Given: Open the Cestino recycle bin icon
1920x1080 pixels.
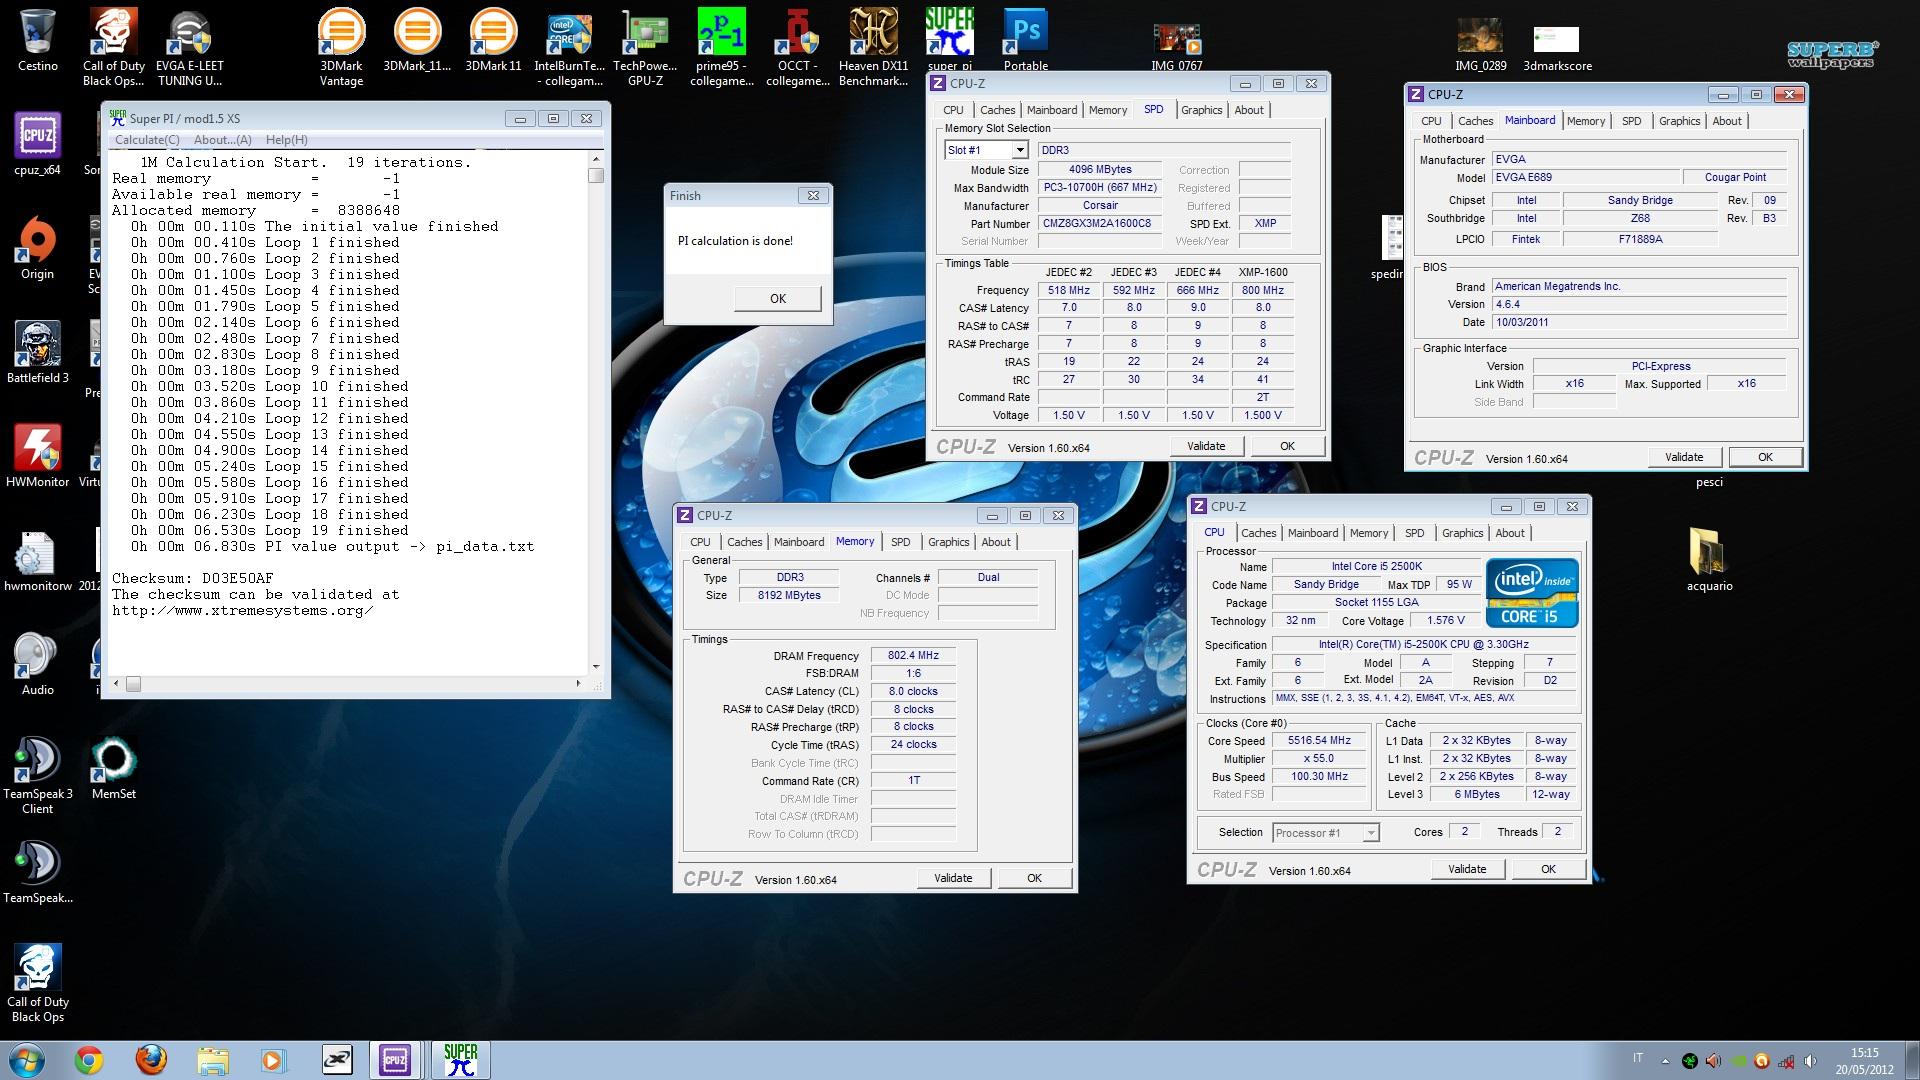Looking at the screenshot, I should tap(37, 40).
